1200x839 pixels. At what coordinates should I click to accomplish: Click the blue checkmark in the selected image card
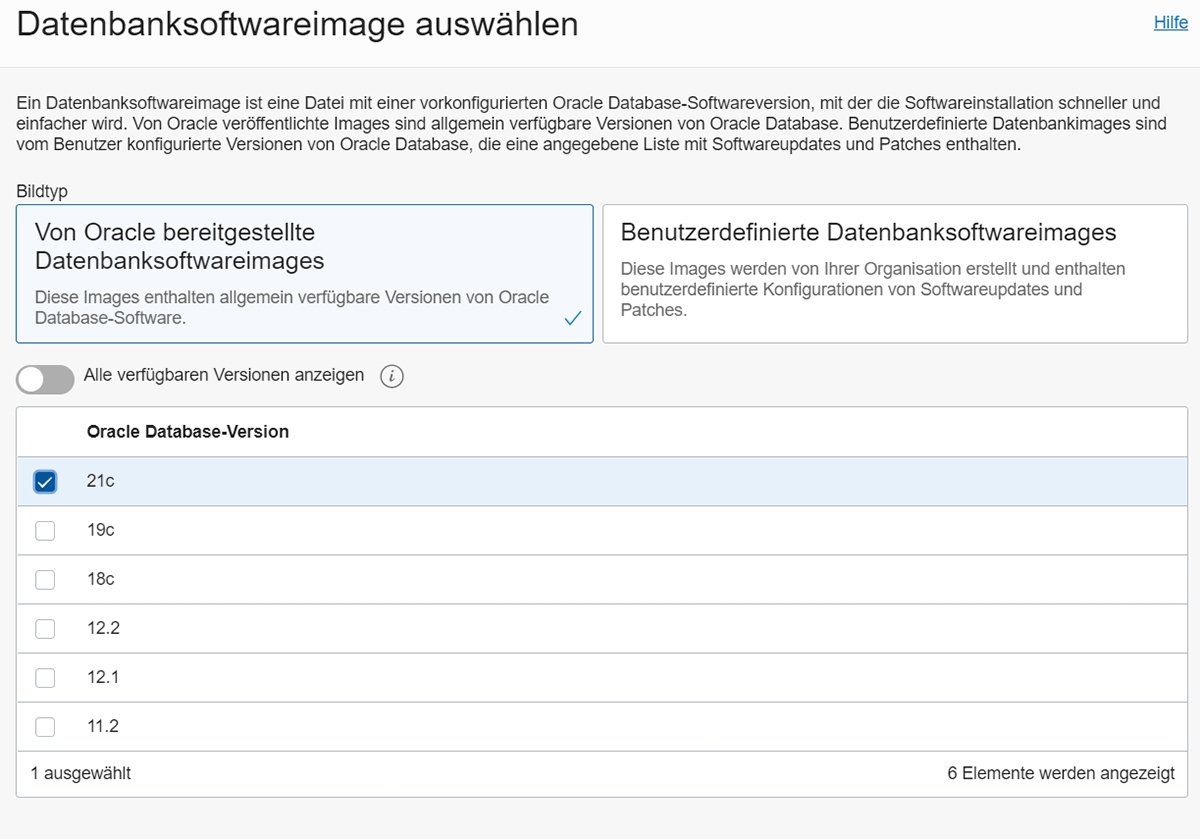click(572, 318)
